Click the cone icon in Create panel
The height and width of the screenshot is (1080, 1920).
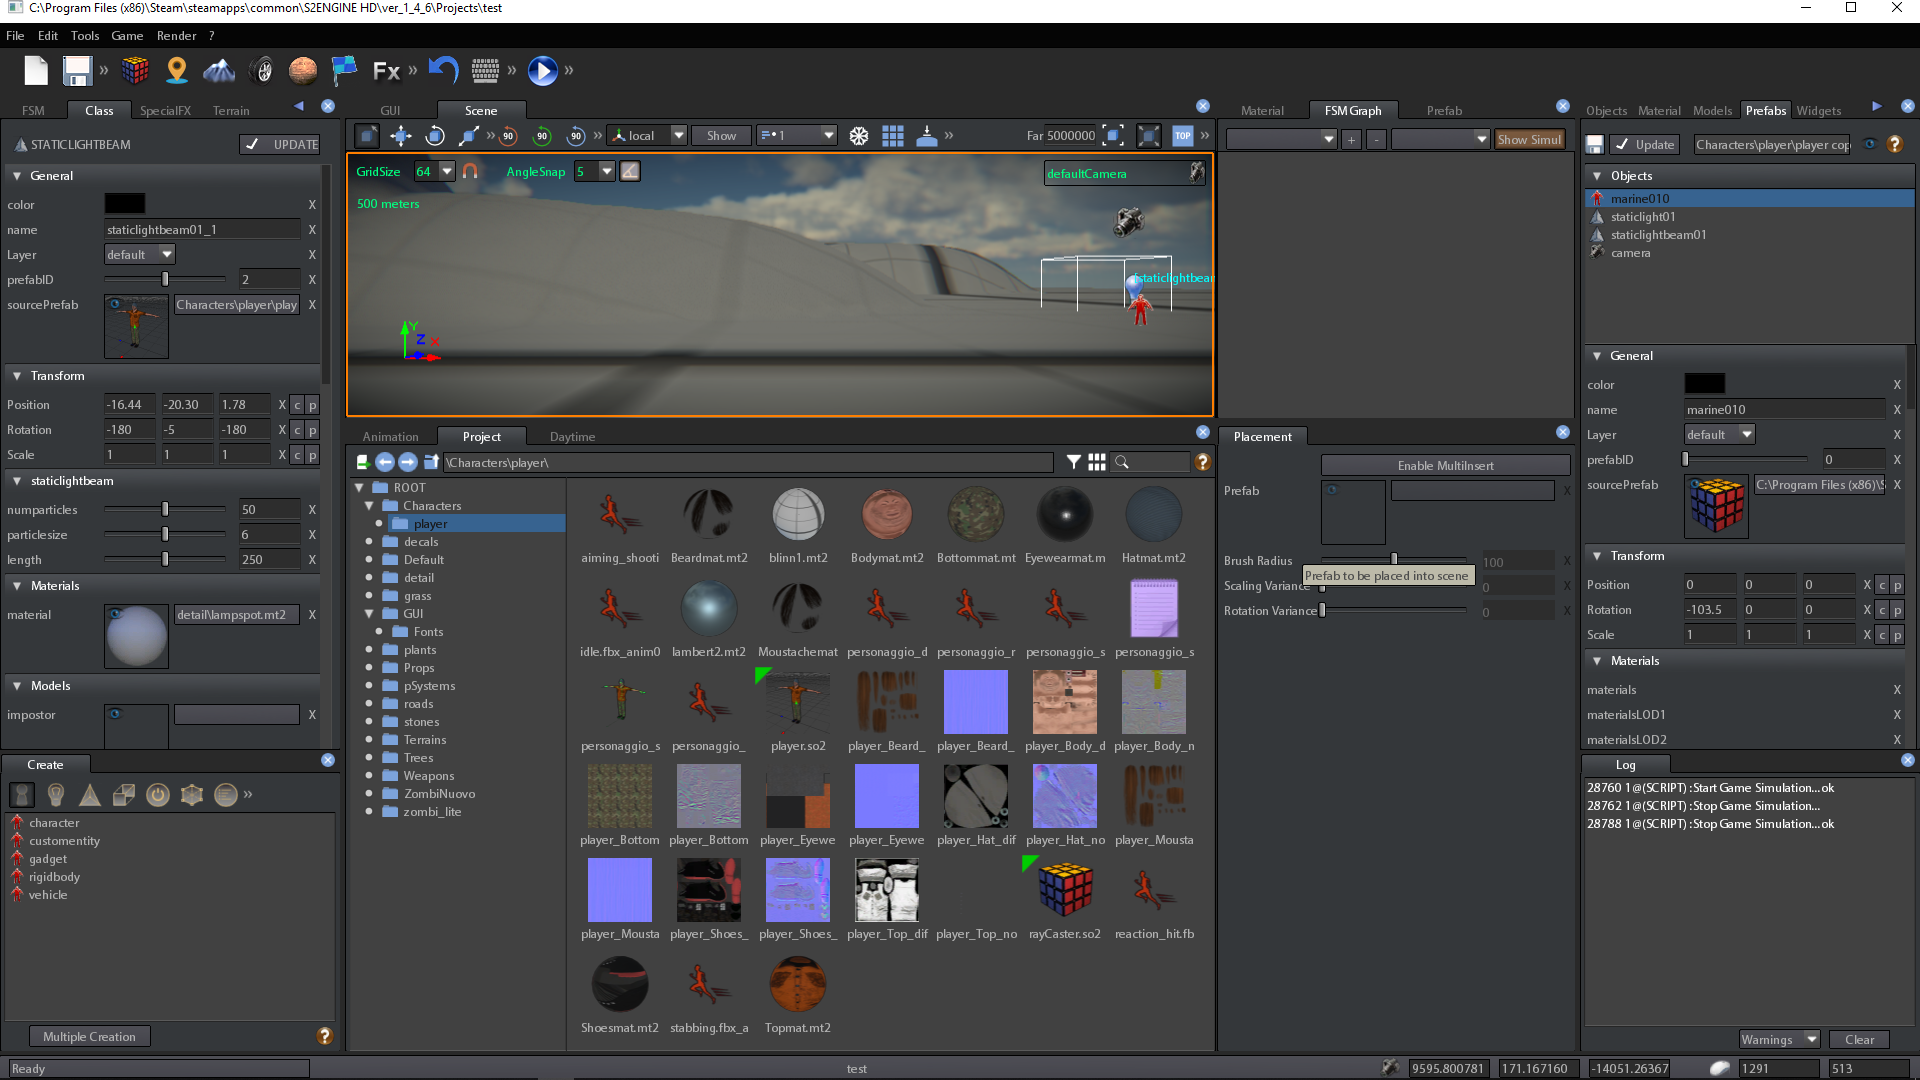(90, 795)
